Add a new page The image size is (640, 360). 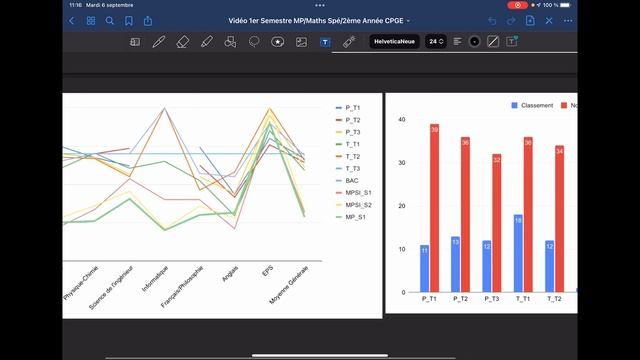[x=530, y=20]
